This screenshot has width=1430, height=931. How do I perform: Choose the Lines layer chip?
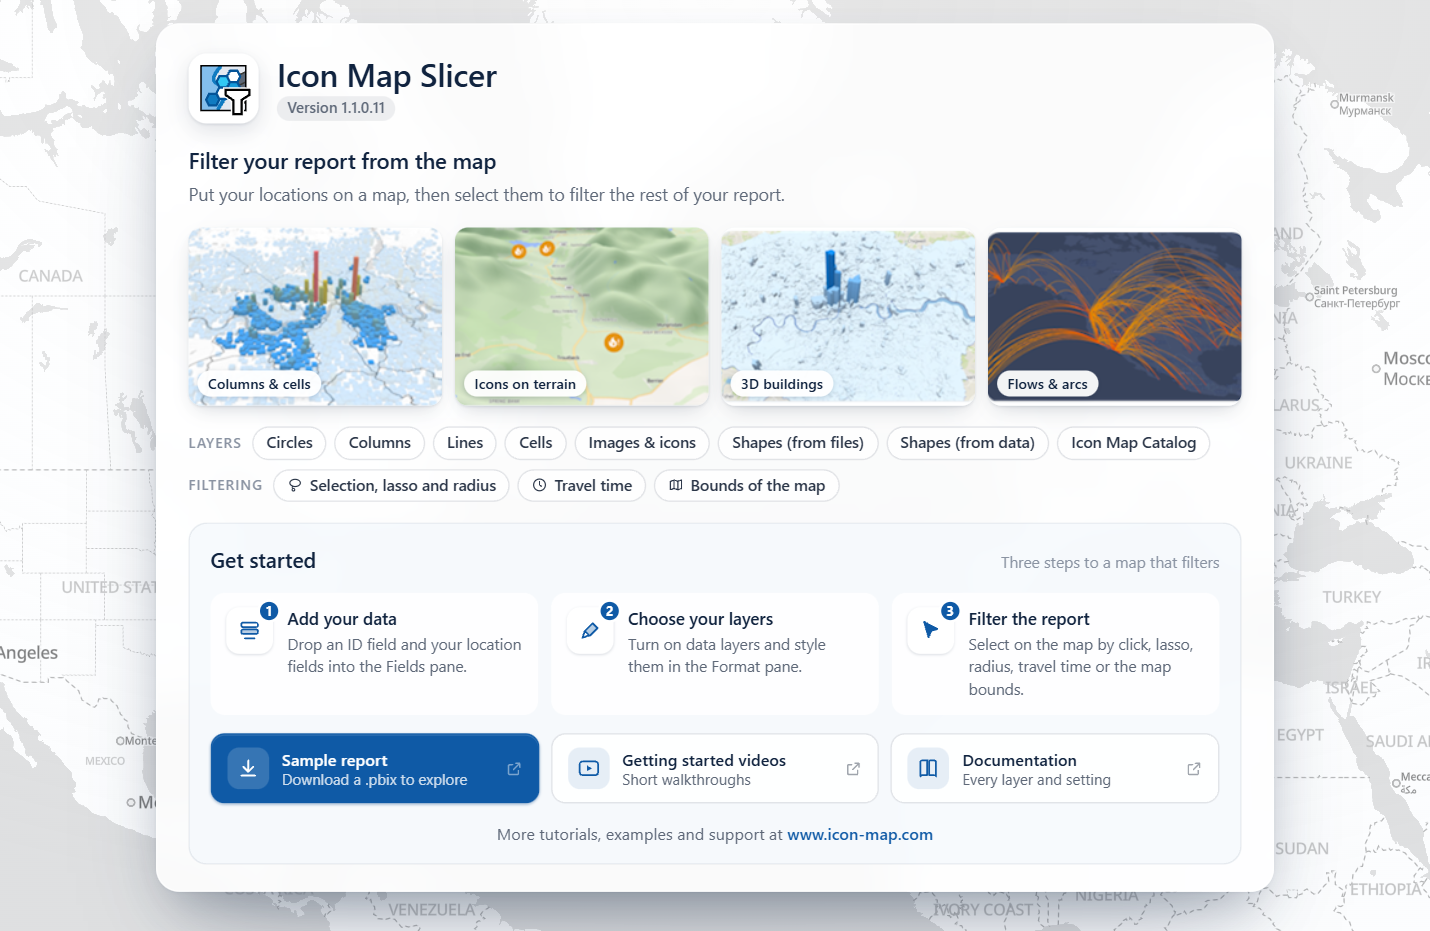pyautogui.click(x=465, y=443)
